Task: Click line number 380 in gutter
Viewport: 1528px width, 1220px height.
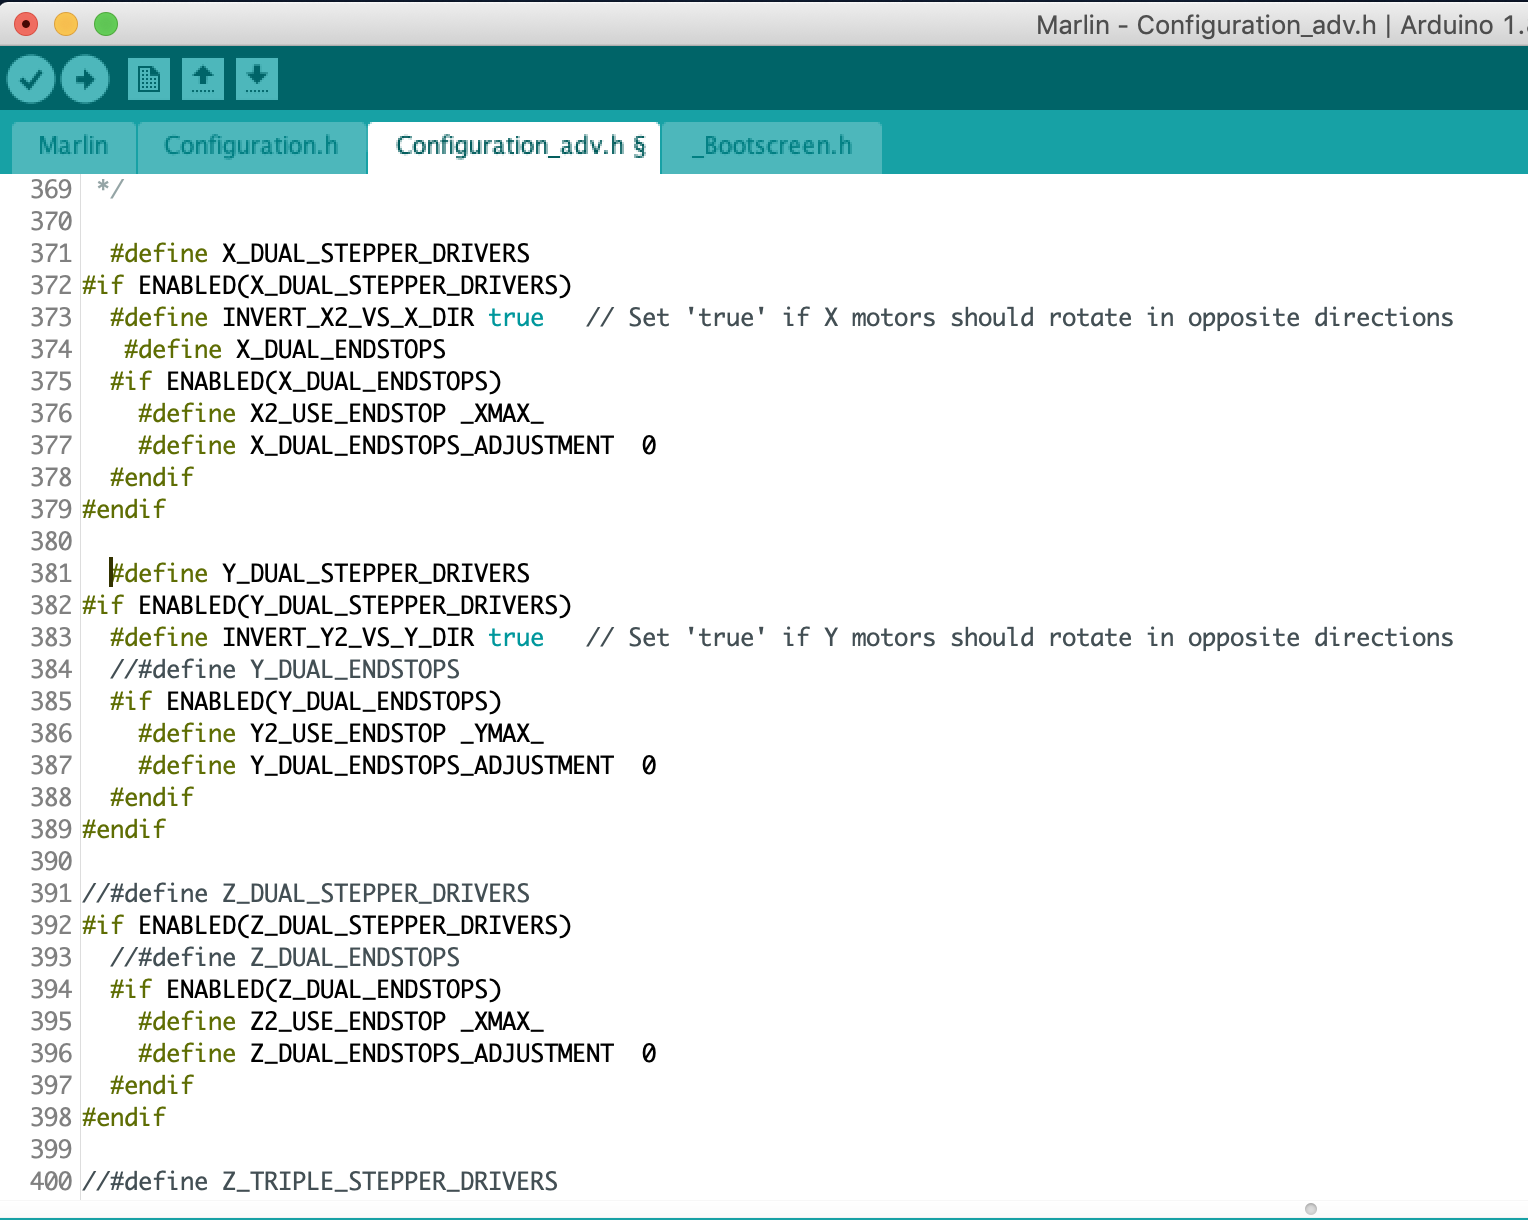Action: [x=51, y=542]
